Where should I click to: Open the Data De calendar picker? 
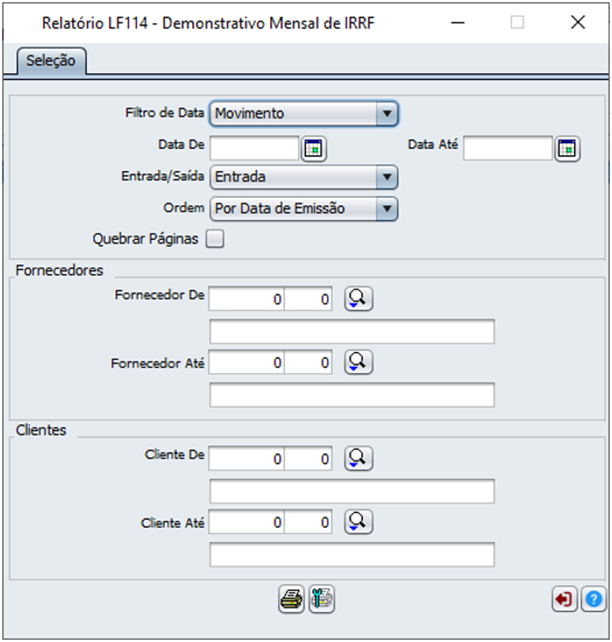click(314, 149)
